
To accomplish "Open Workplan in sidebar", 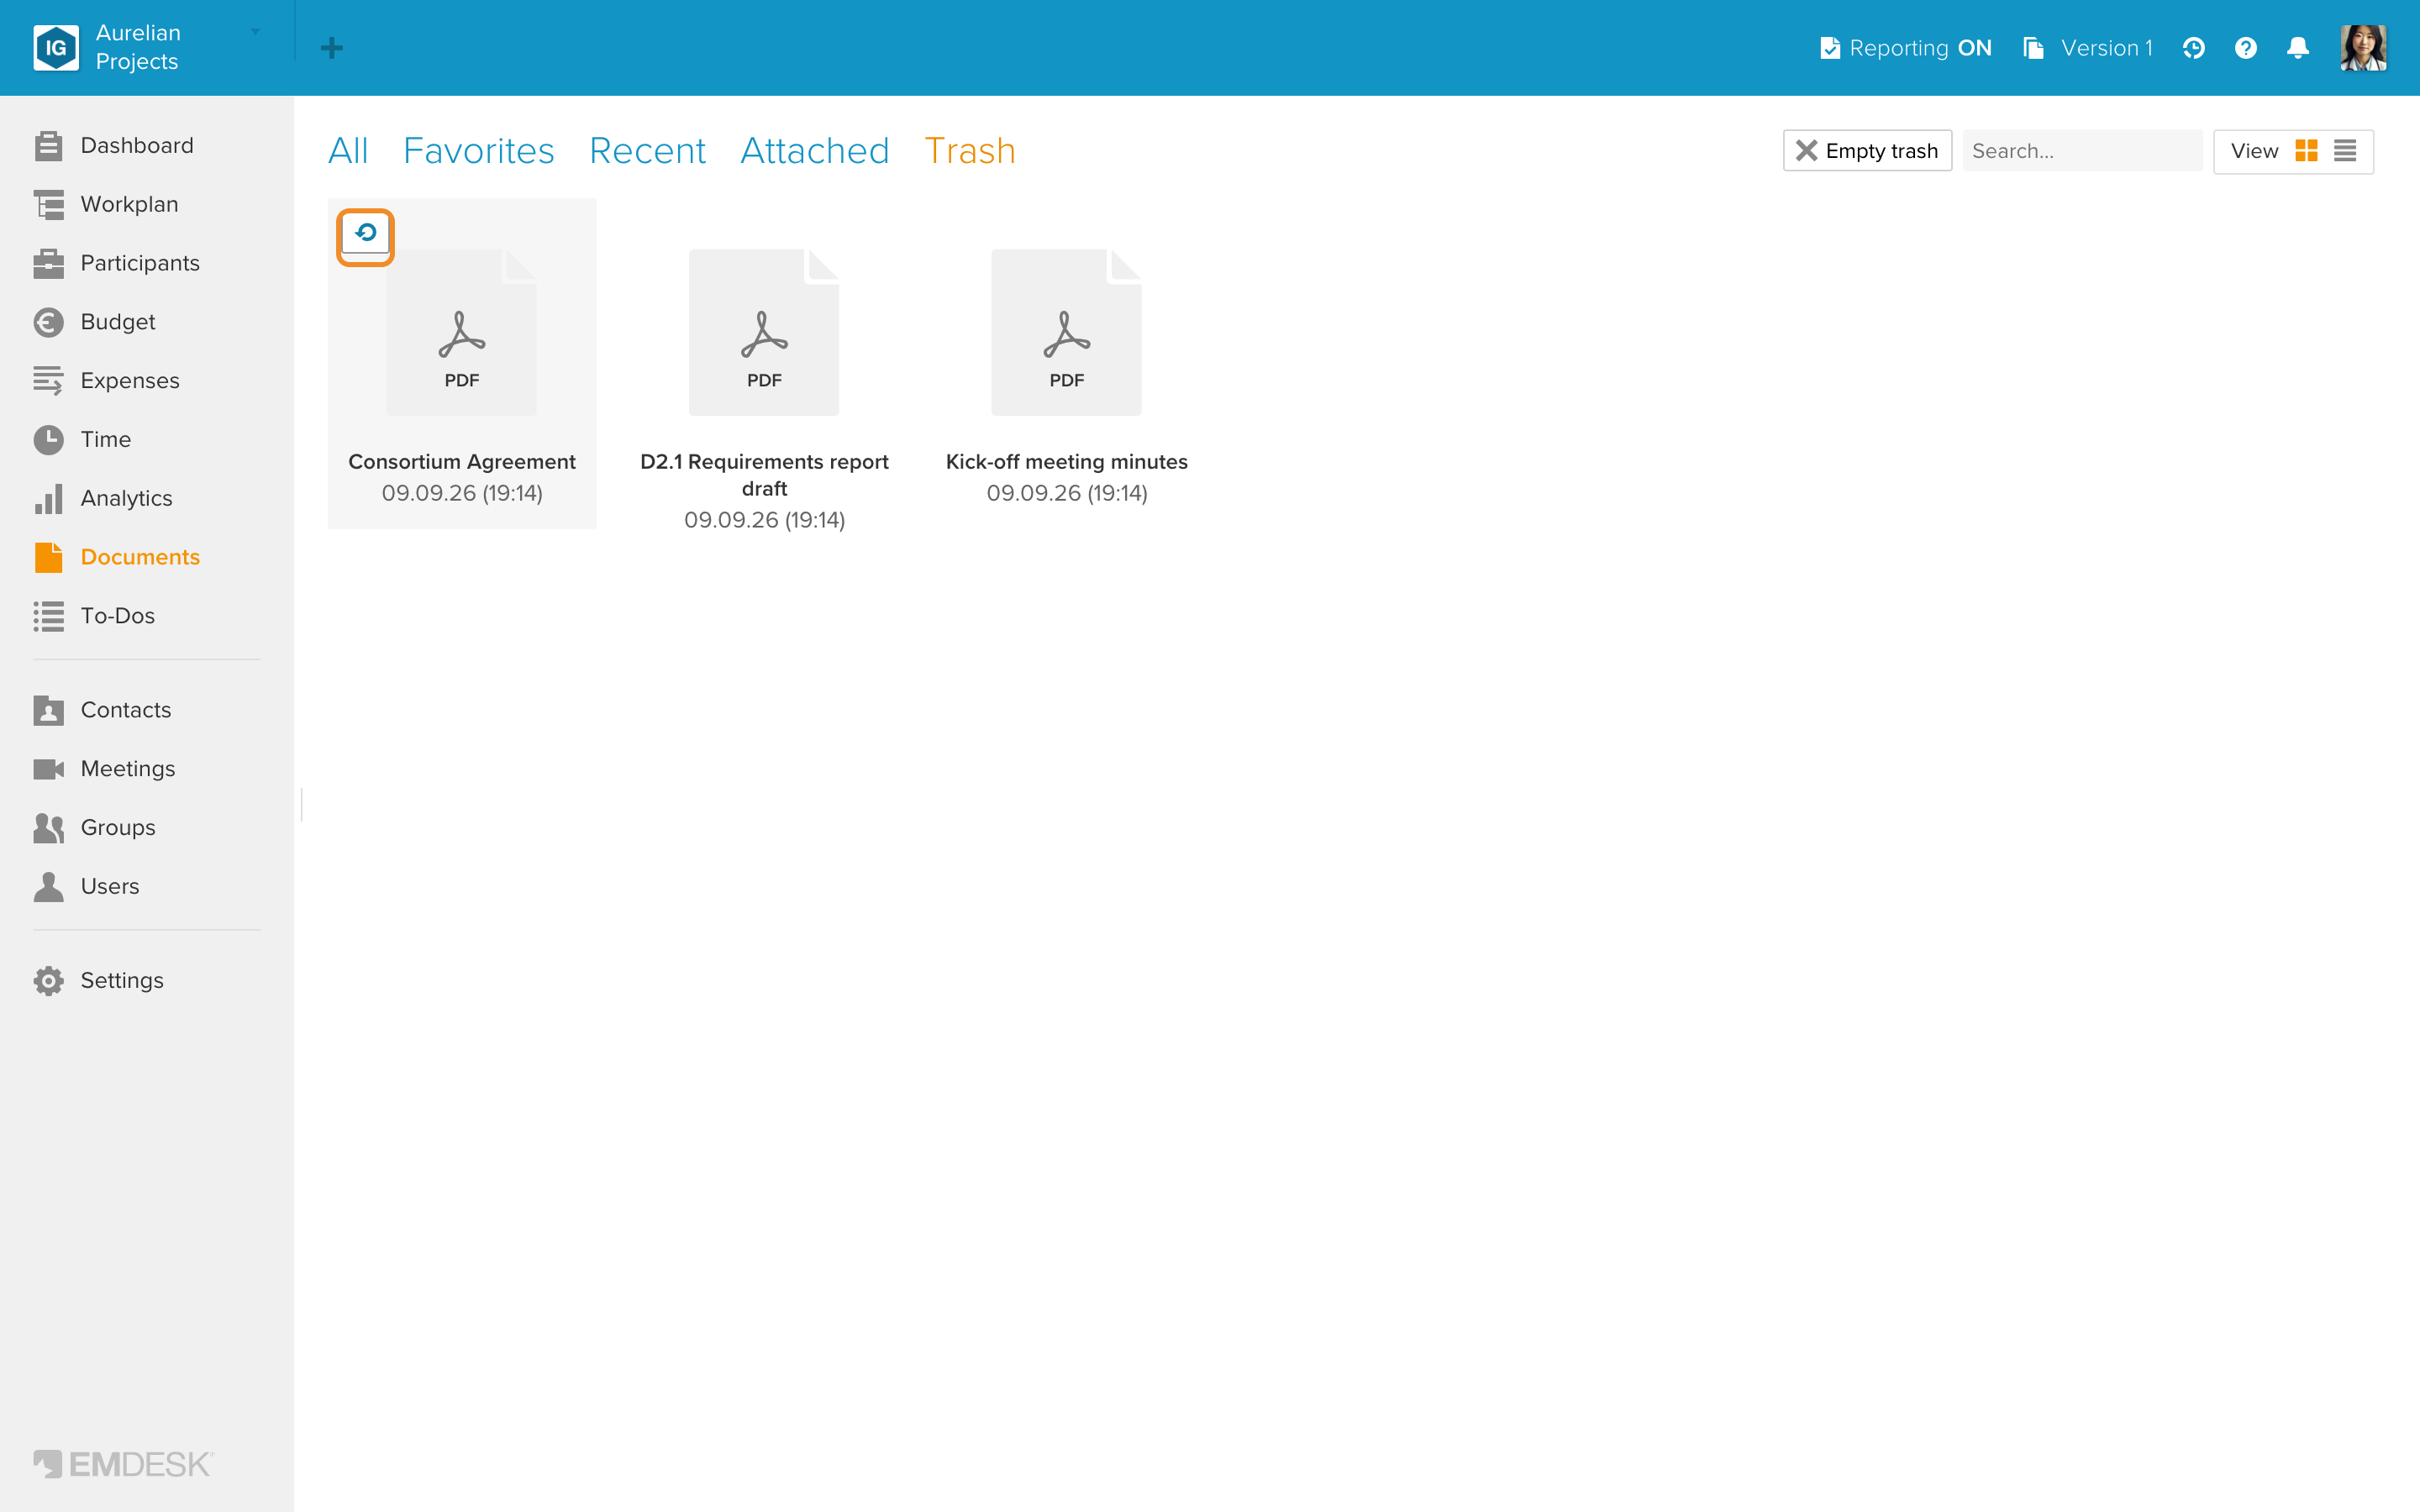I will tap(106, 205).
